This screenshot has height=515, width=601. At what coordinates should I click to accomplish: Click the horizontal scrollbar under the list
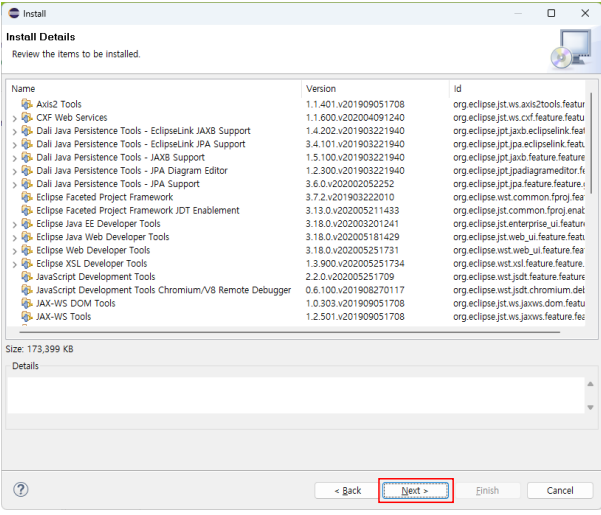pos(289,332)
